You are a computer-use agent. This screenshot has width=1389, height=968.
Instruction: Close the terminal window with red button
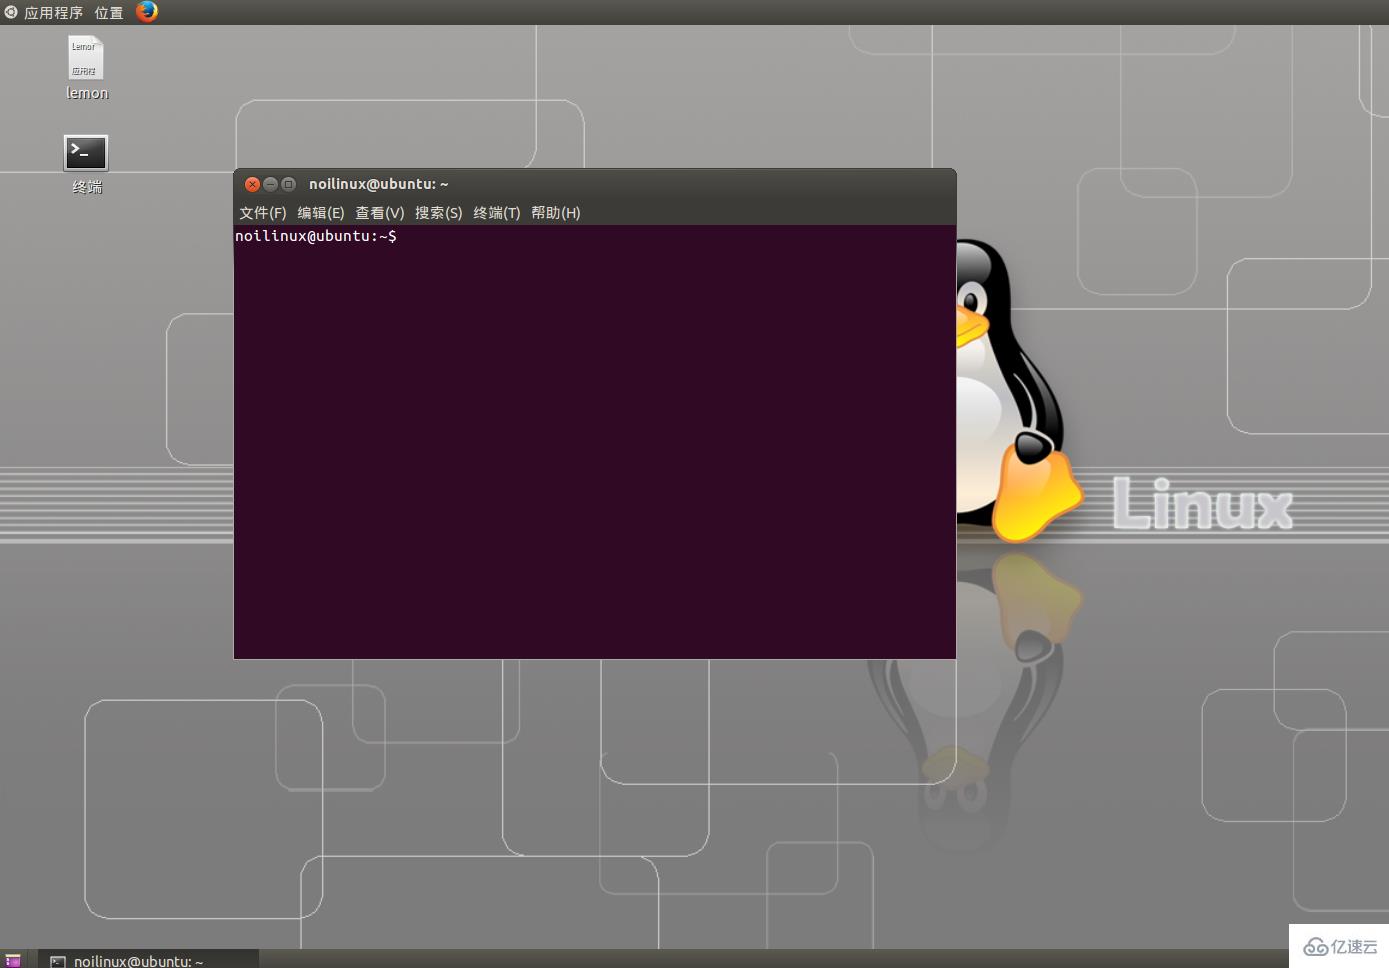(x=253, y=184)
